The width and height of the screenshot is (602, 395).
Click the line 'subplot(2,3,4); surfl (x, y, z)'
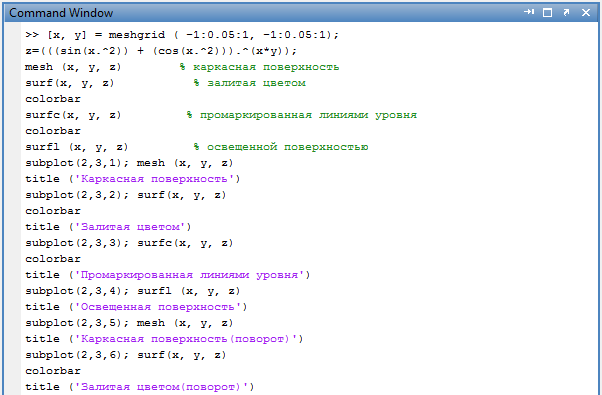click(x=132, y=291)
